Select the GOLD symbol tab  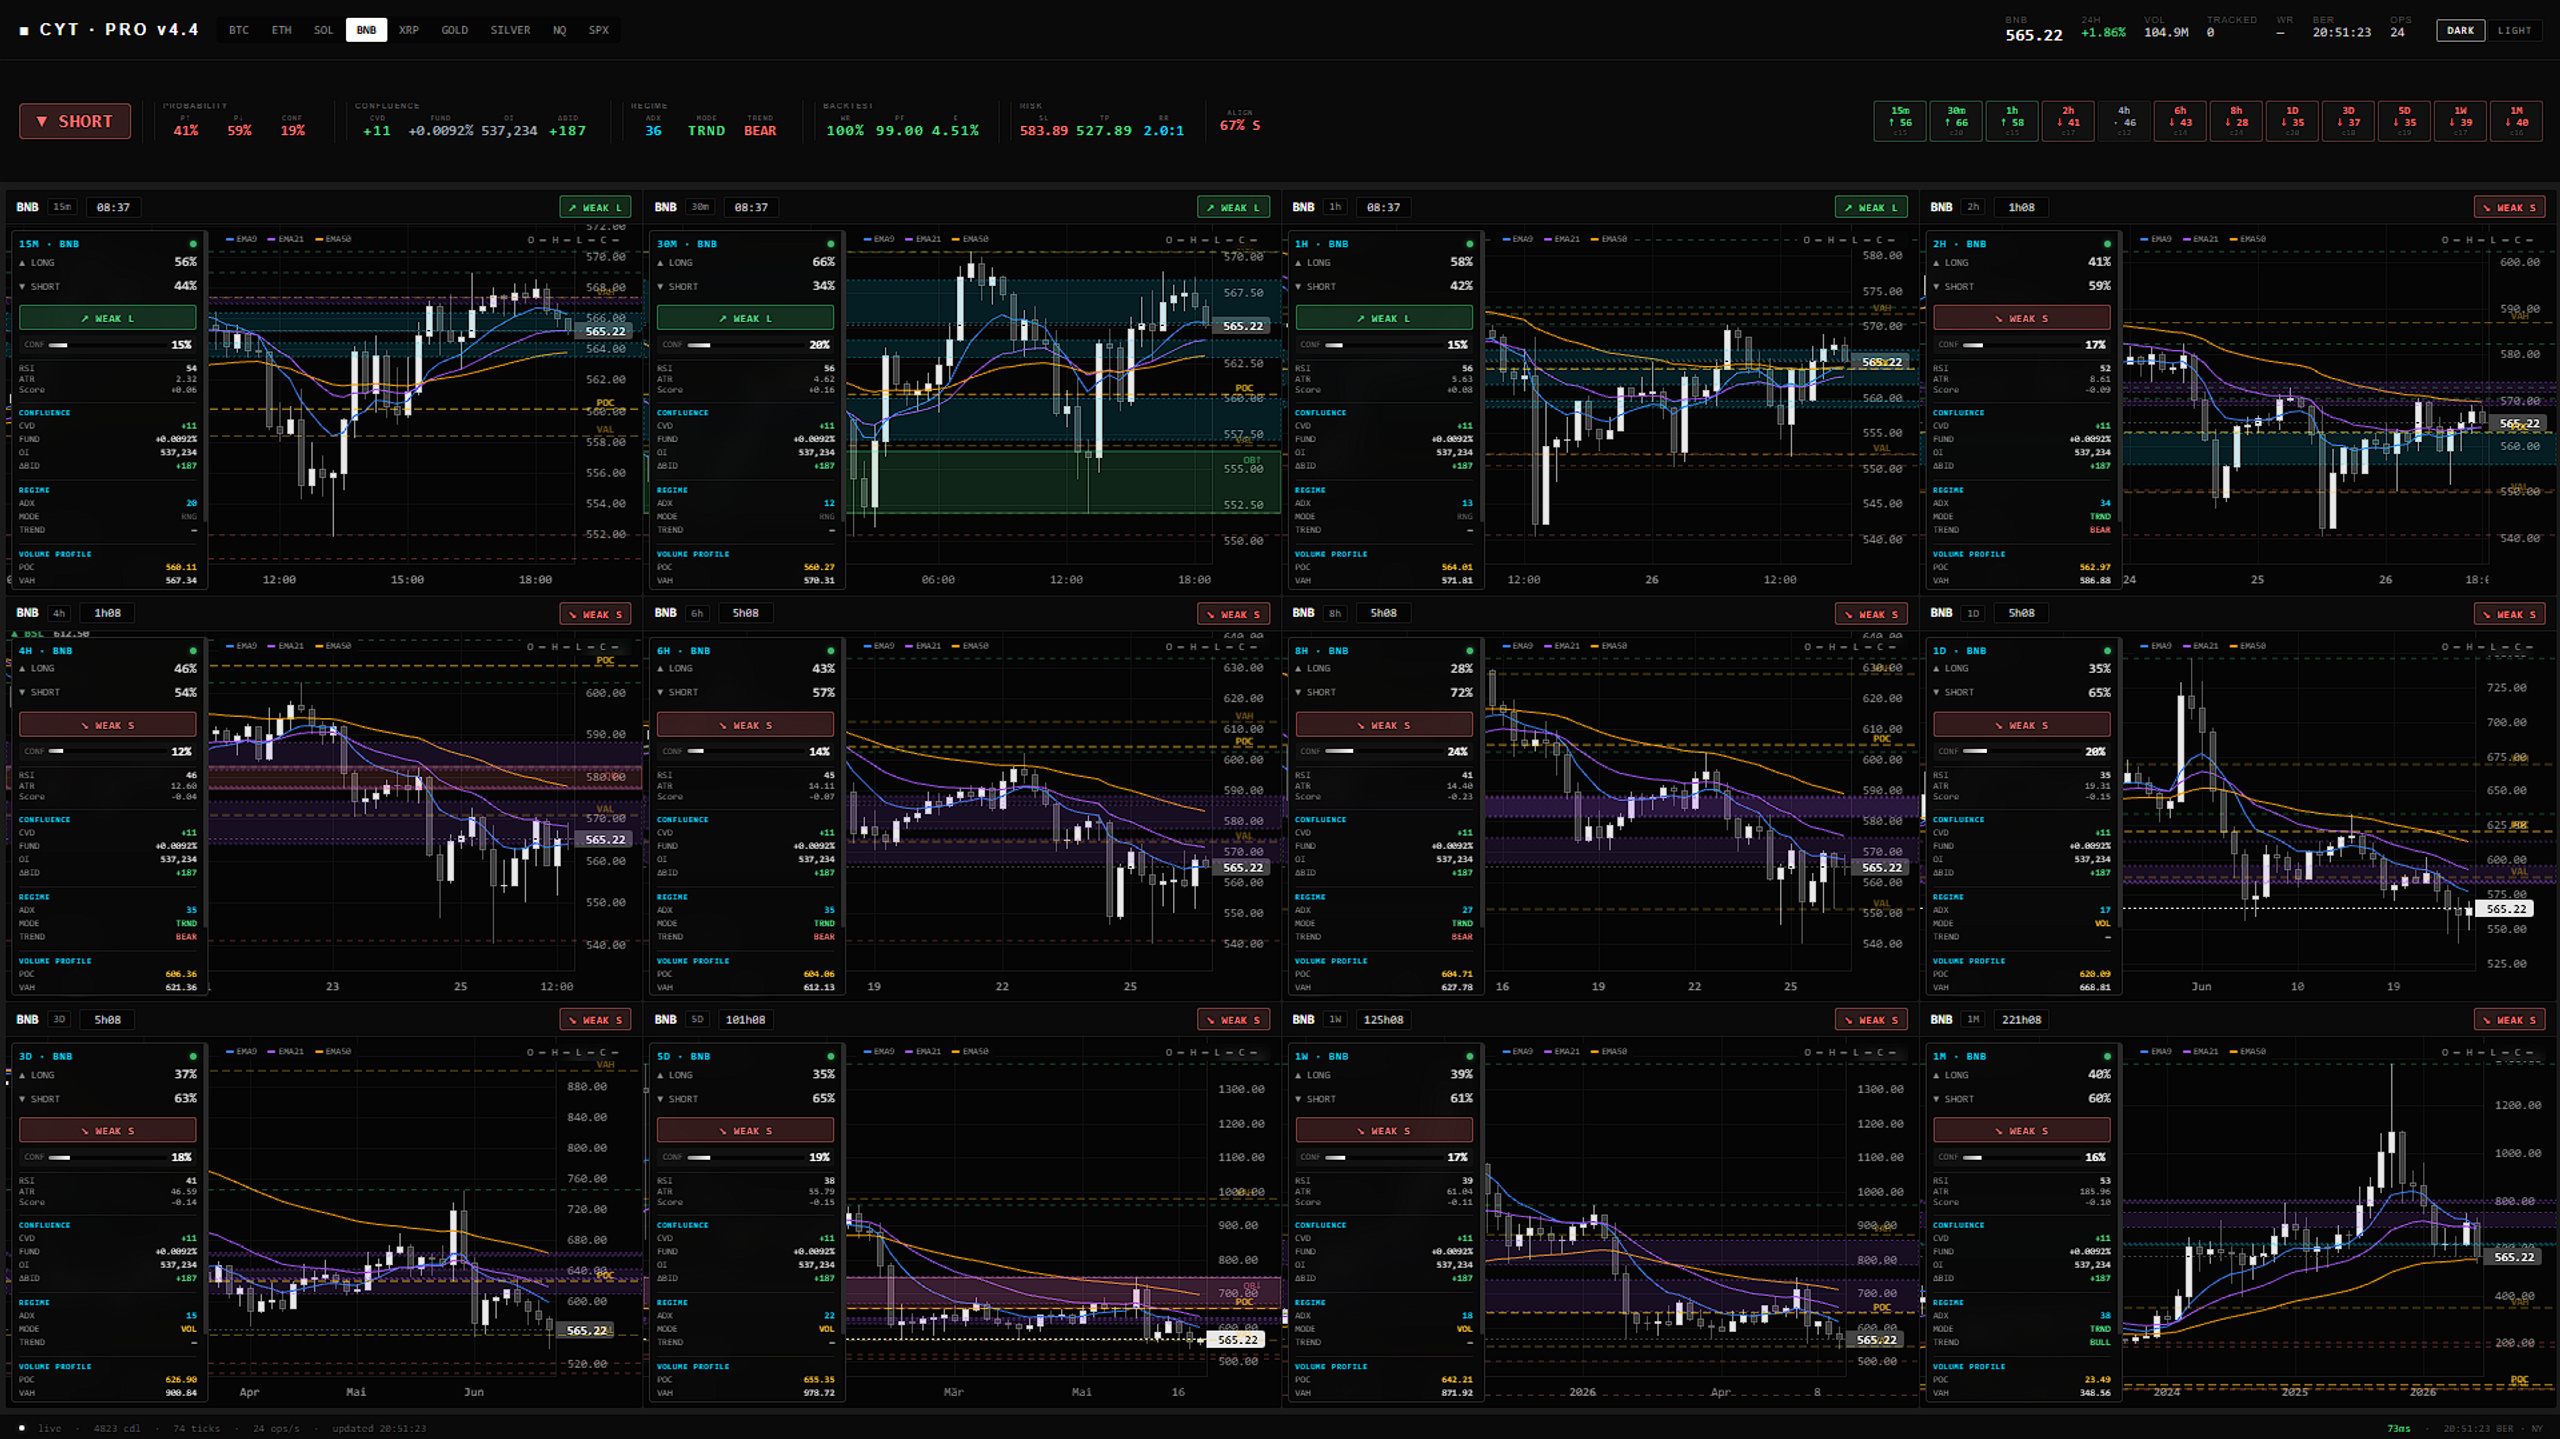click(x=454, y=30)
